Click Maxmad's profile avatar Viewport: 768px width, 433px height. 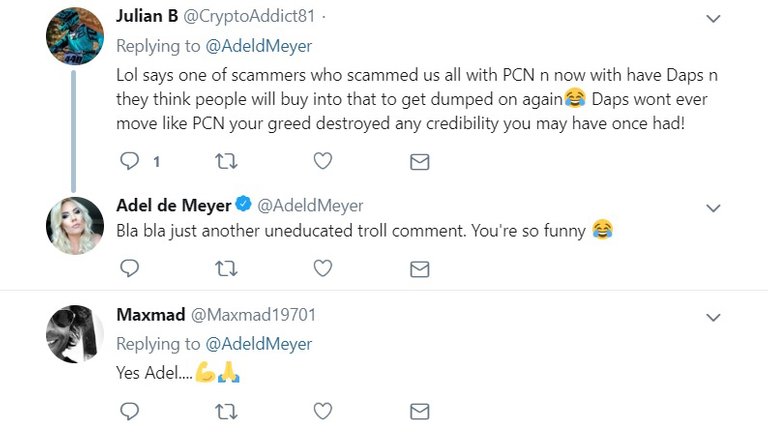[x=76, y=334]
